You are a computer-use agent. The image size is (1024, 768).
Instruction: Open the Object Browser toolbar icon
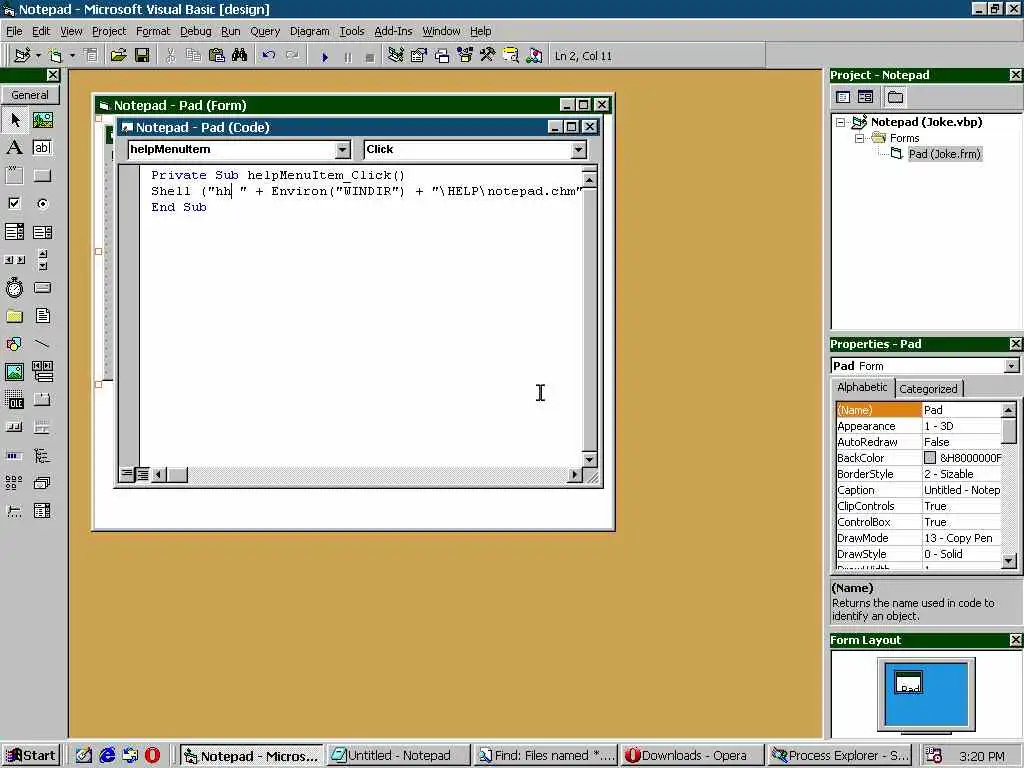465,56
